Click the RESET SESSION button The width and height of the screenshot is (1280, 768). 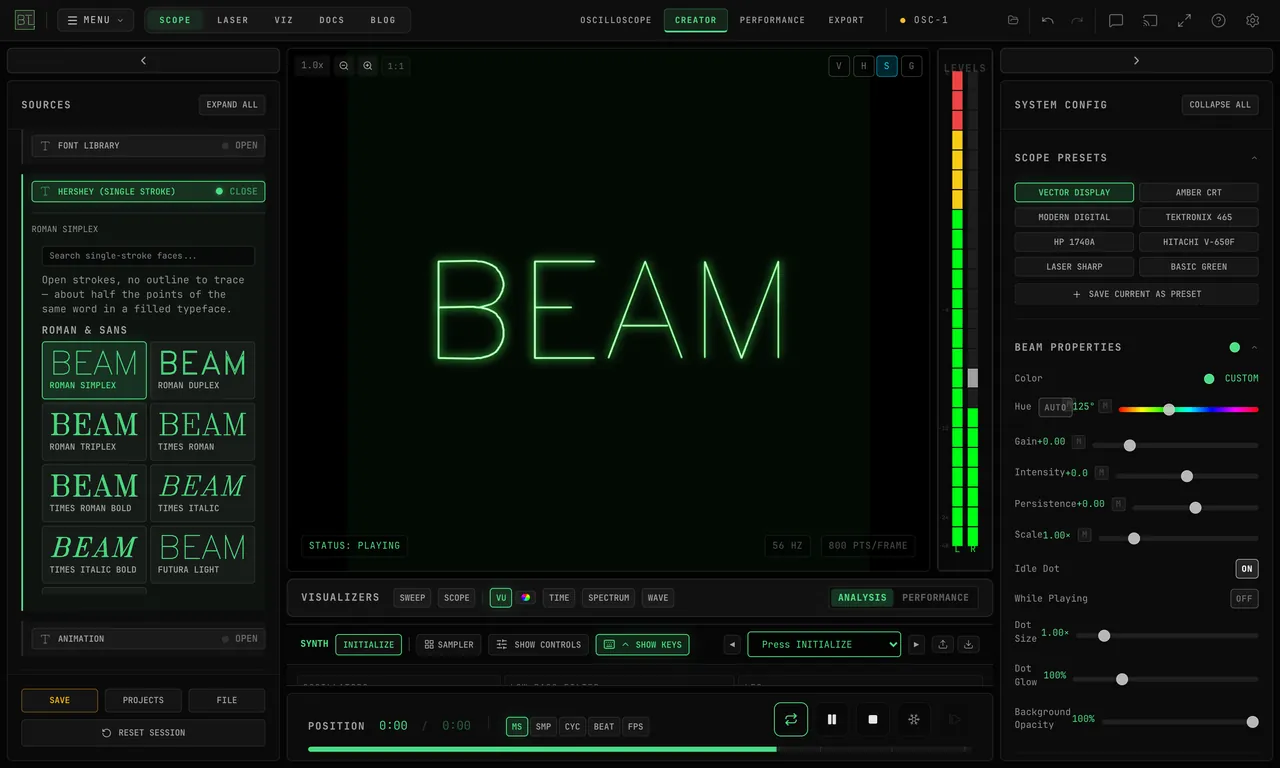coord(143,733)
